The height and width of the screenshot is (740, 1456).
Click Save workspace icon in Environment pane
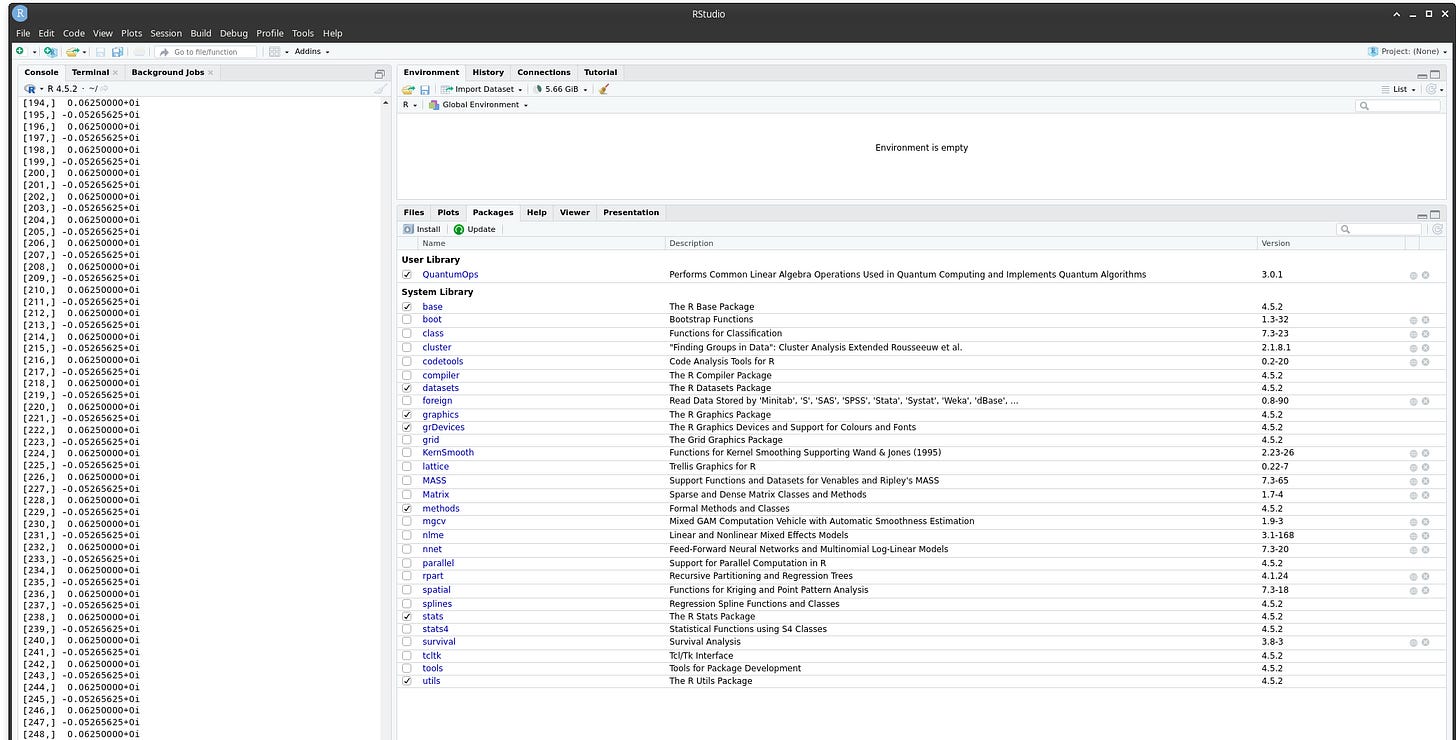pos(425,89)
